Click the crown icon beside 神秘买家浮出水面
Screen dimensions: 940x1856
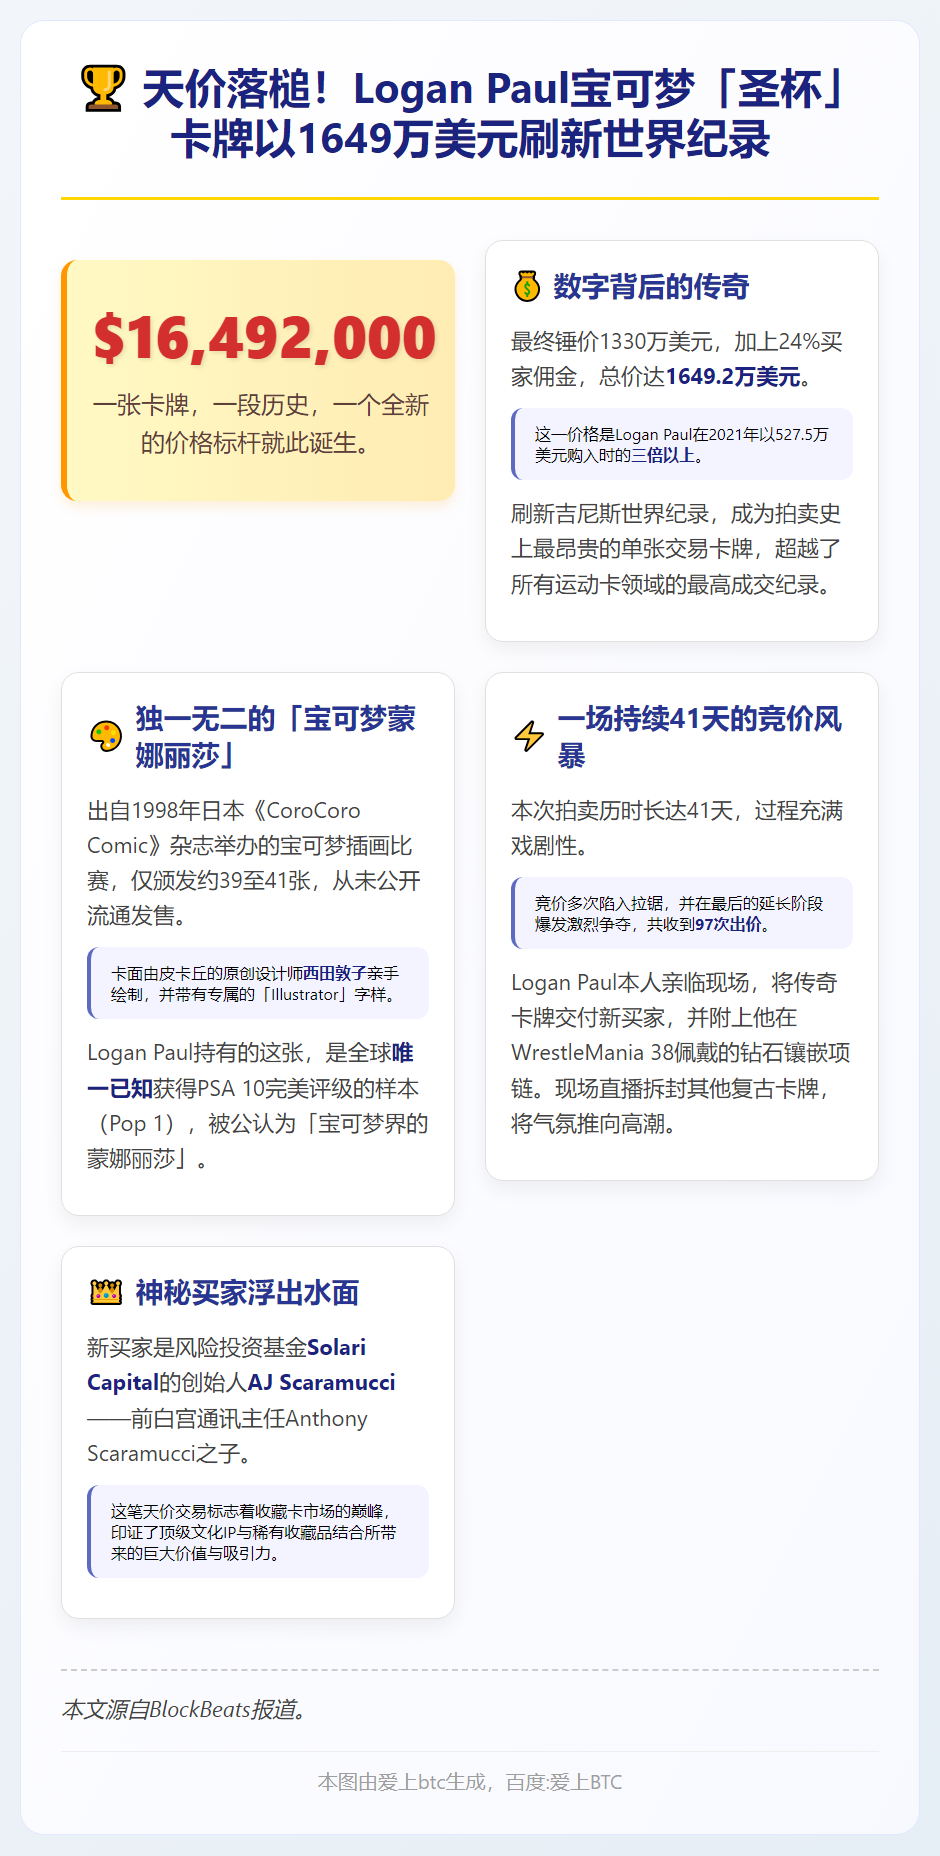point(106,1292)
